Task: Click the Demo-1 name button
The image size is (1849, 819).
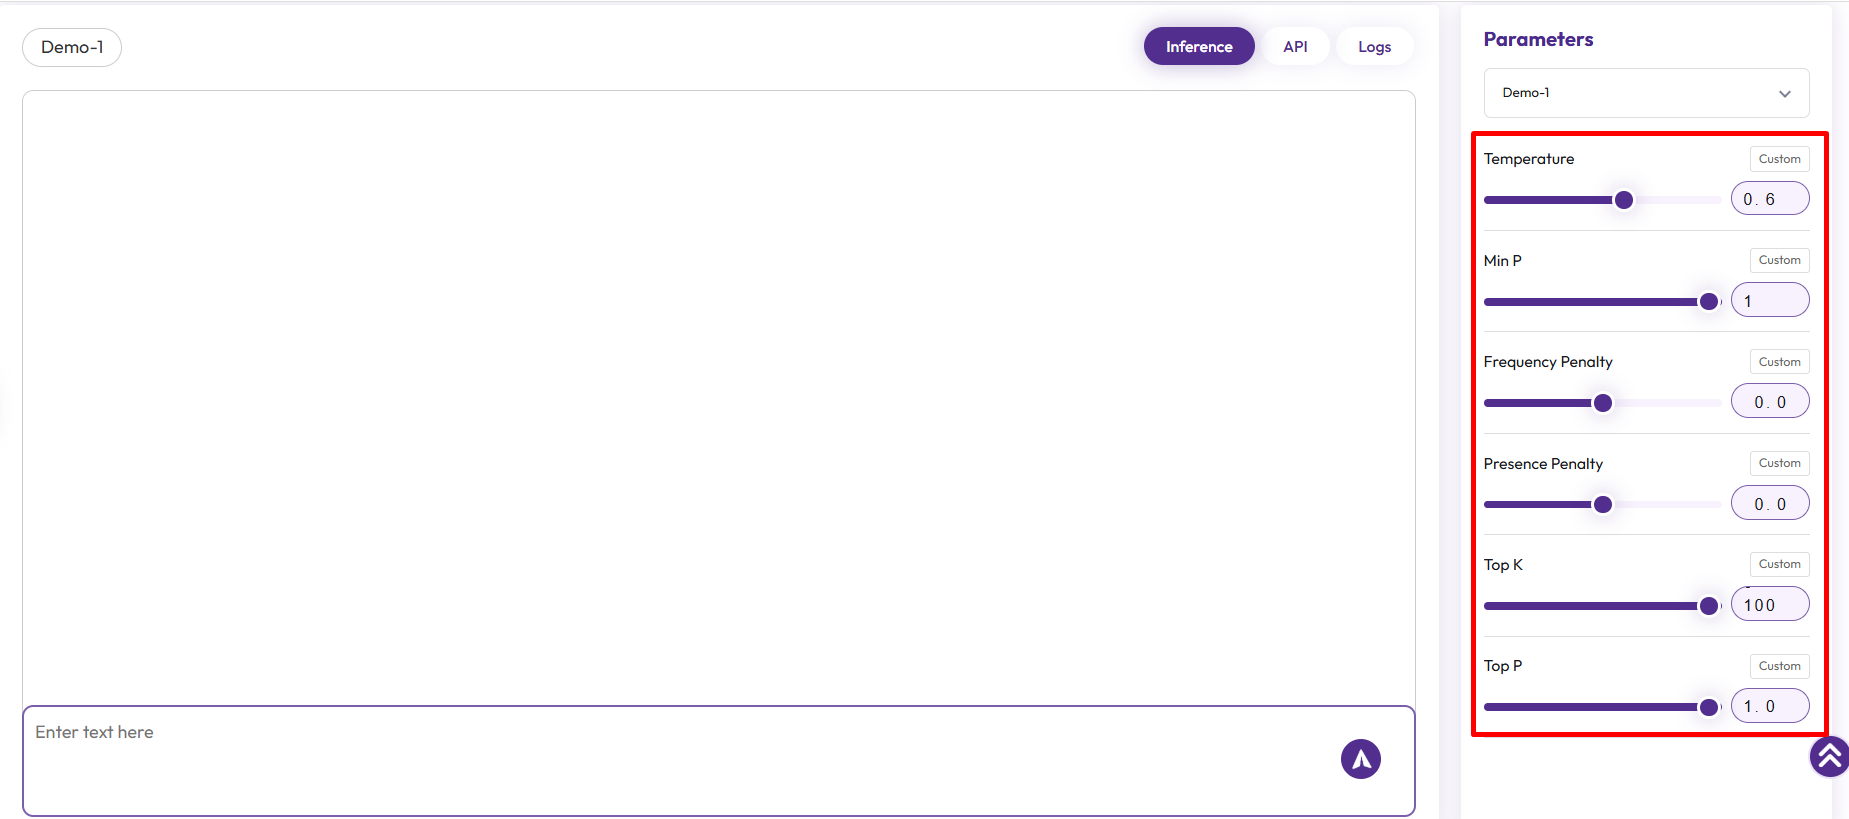Action: point(72,47)
